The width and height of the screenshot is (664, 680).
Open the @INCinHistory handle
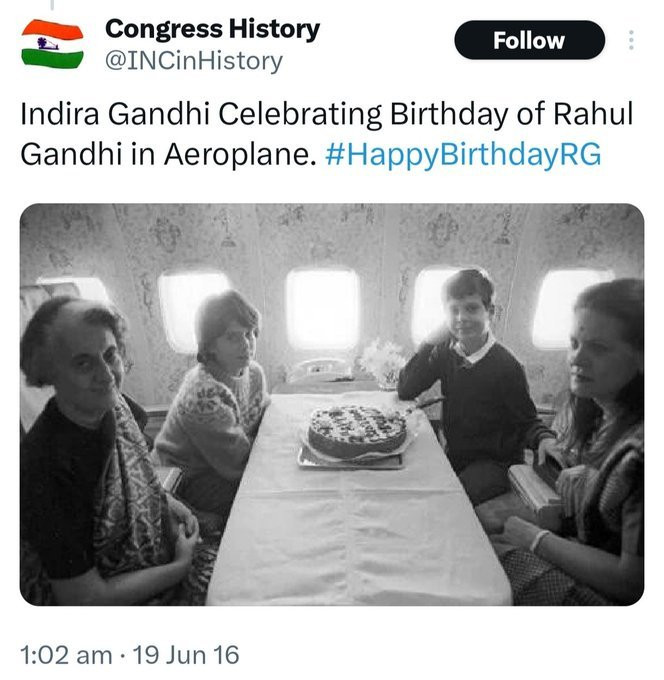pos(194,61)
